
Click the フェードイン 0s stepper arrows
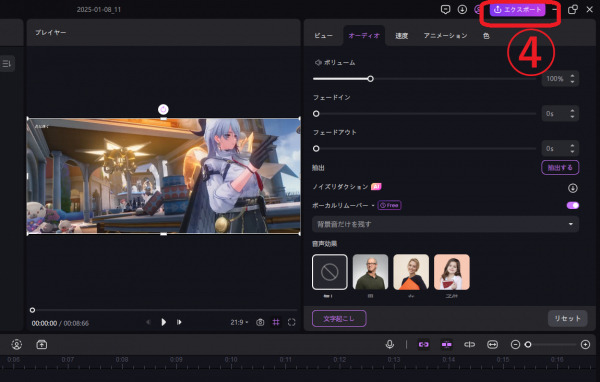coord(572,114)
